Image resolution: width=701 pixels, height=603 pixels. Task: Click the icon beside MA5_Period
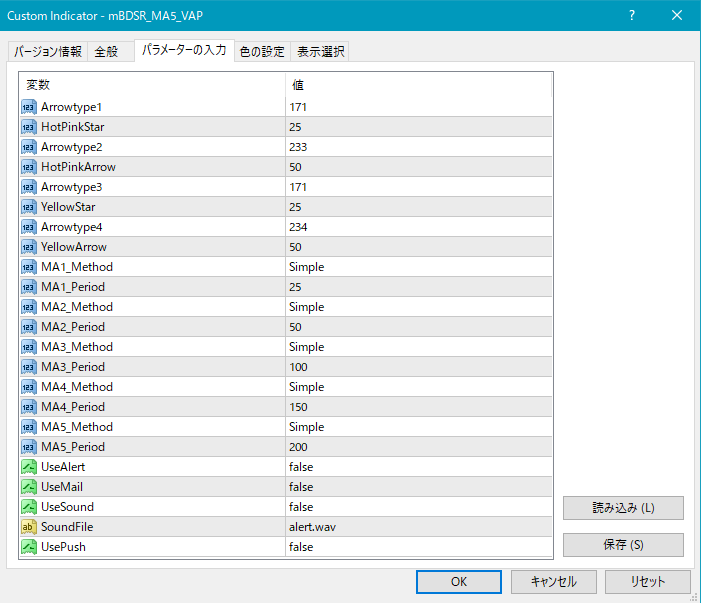(x=29, y=447)
